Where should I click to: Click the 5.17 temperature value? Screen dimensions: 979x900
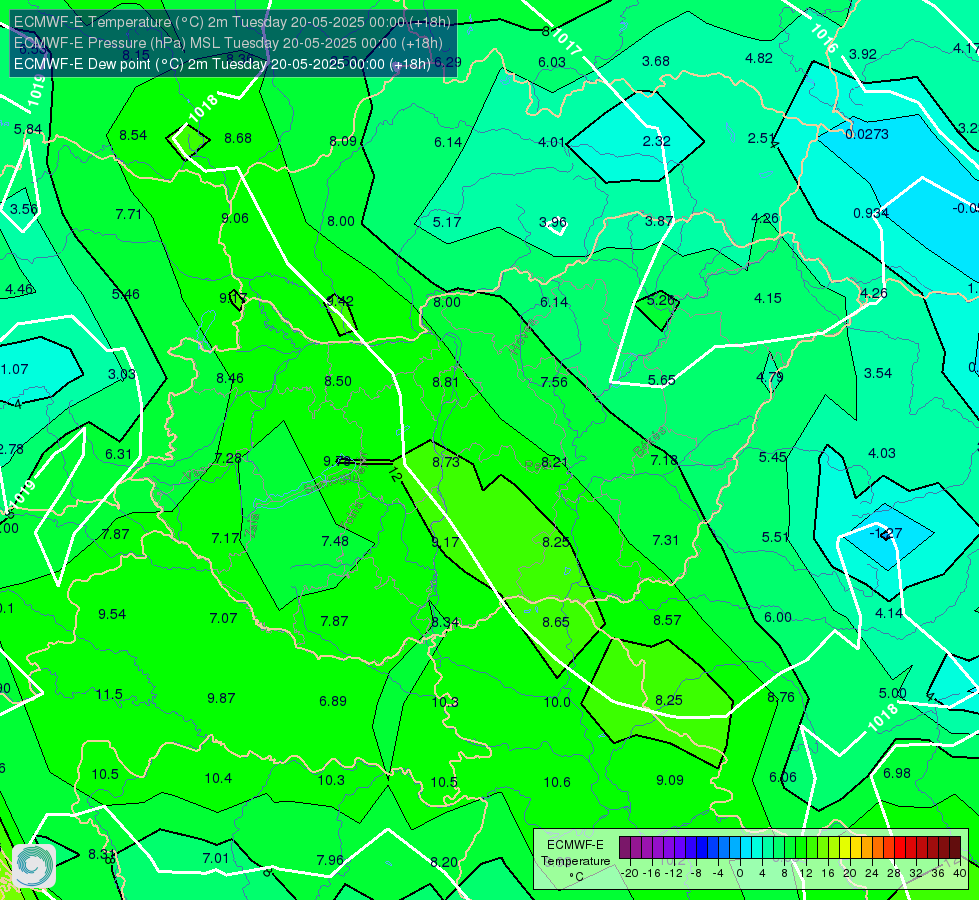tap(447, 222)
